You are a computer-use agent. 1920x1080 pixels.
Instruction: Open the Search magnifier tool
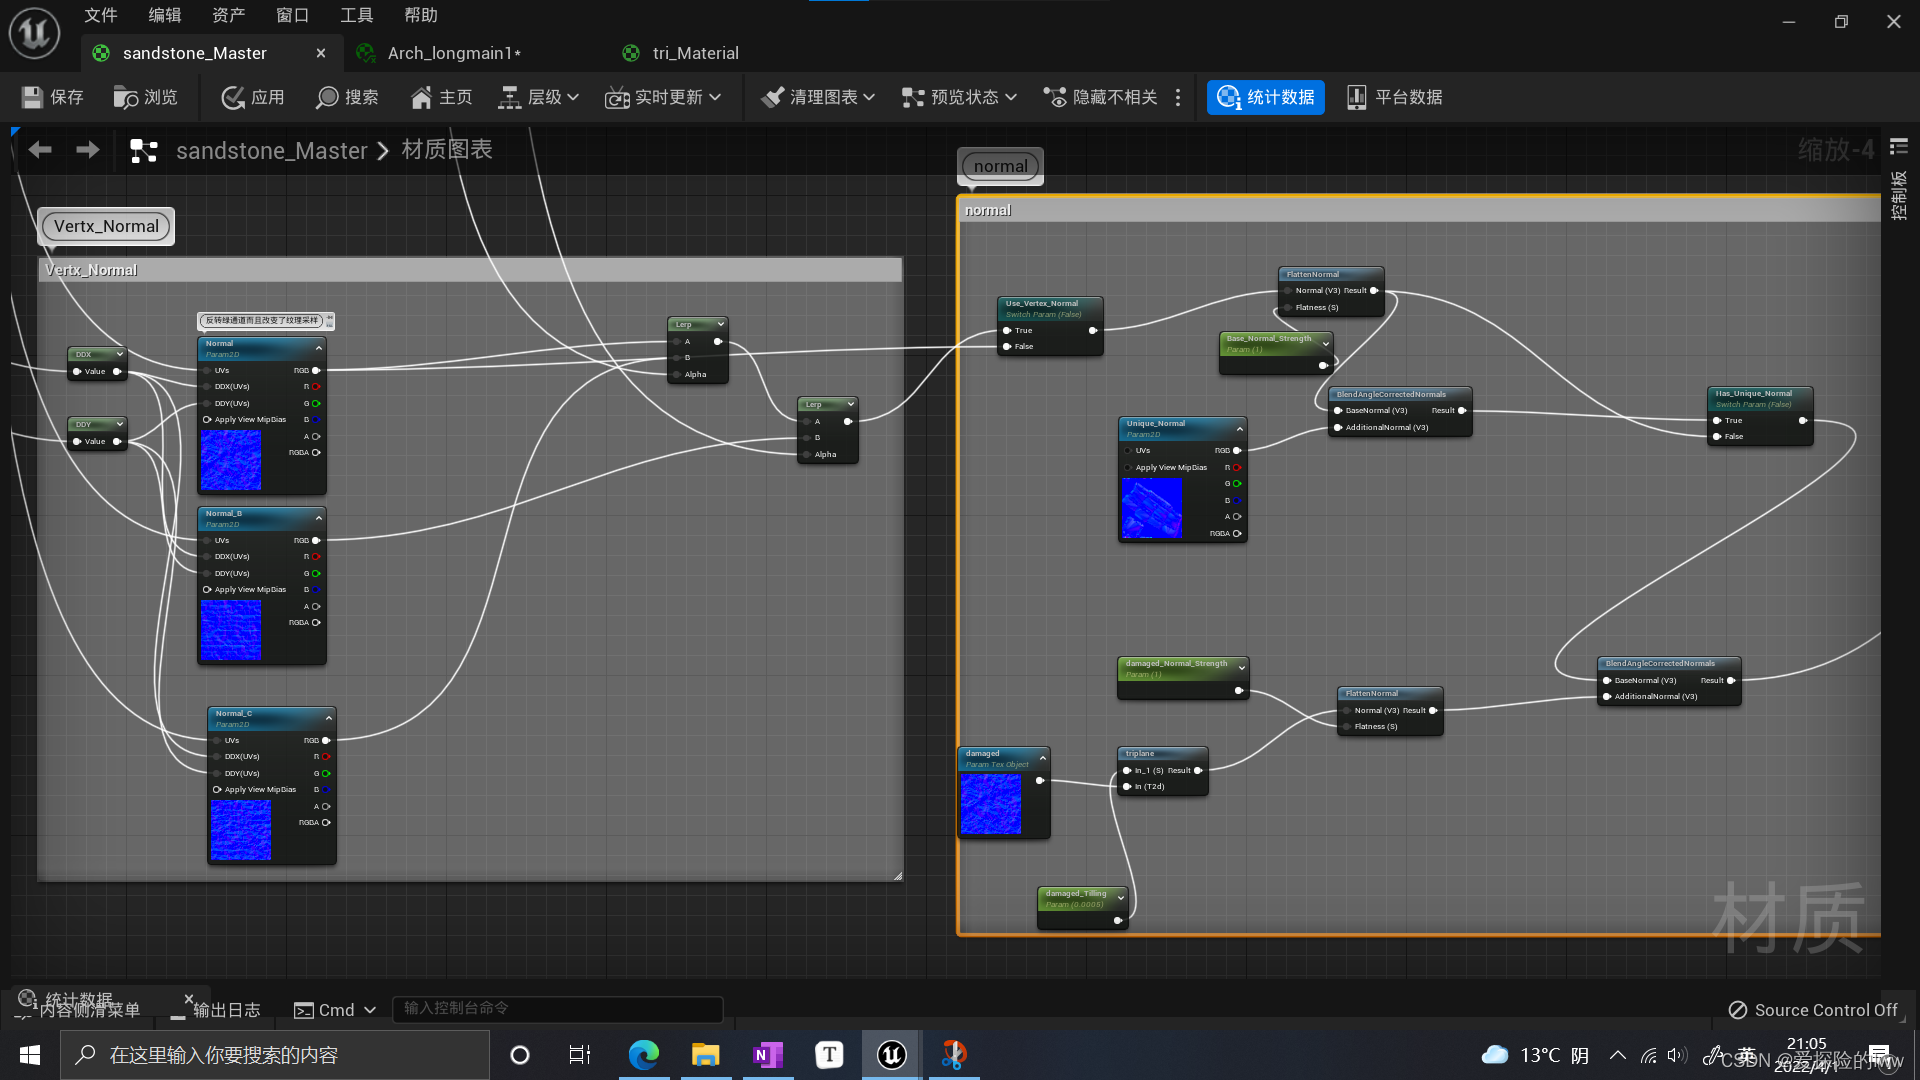click(327, 97)
